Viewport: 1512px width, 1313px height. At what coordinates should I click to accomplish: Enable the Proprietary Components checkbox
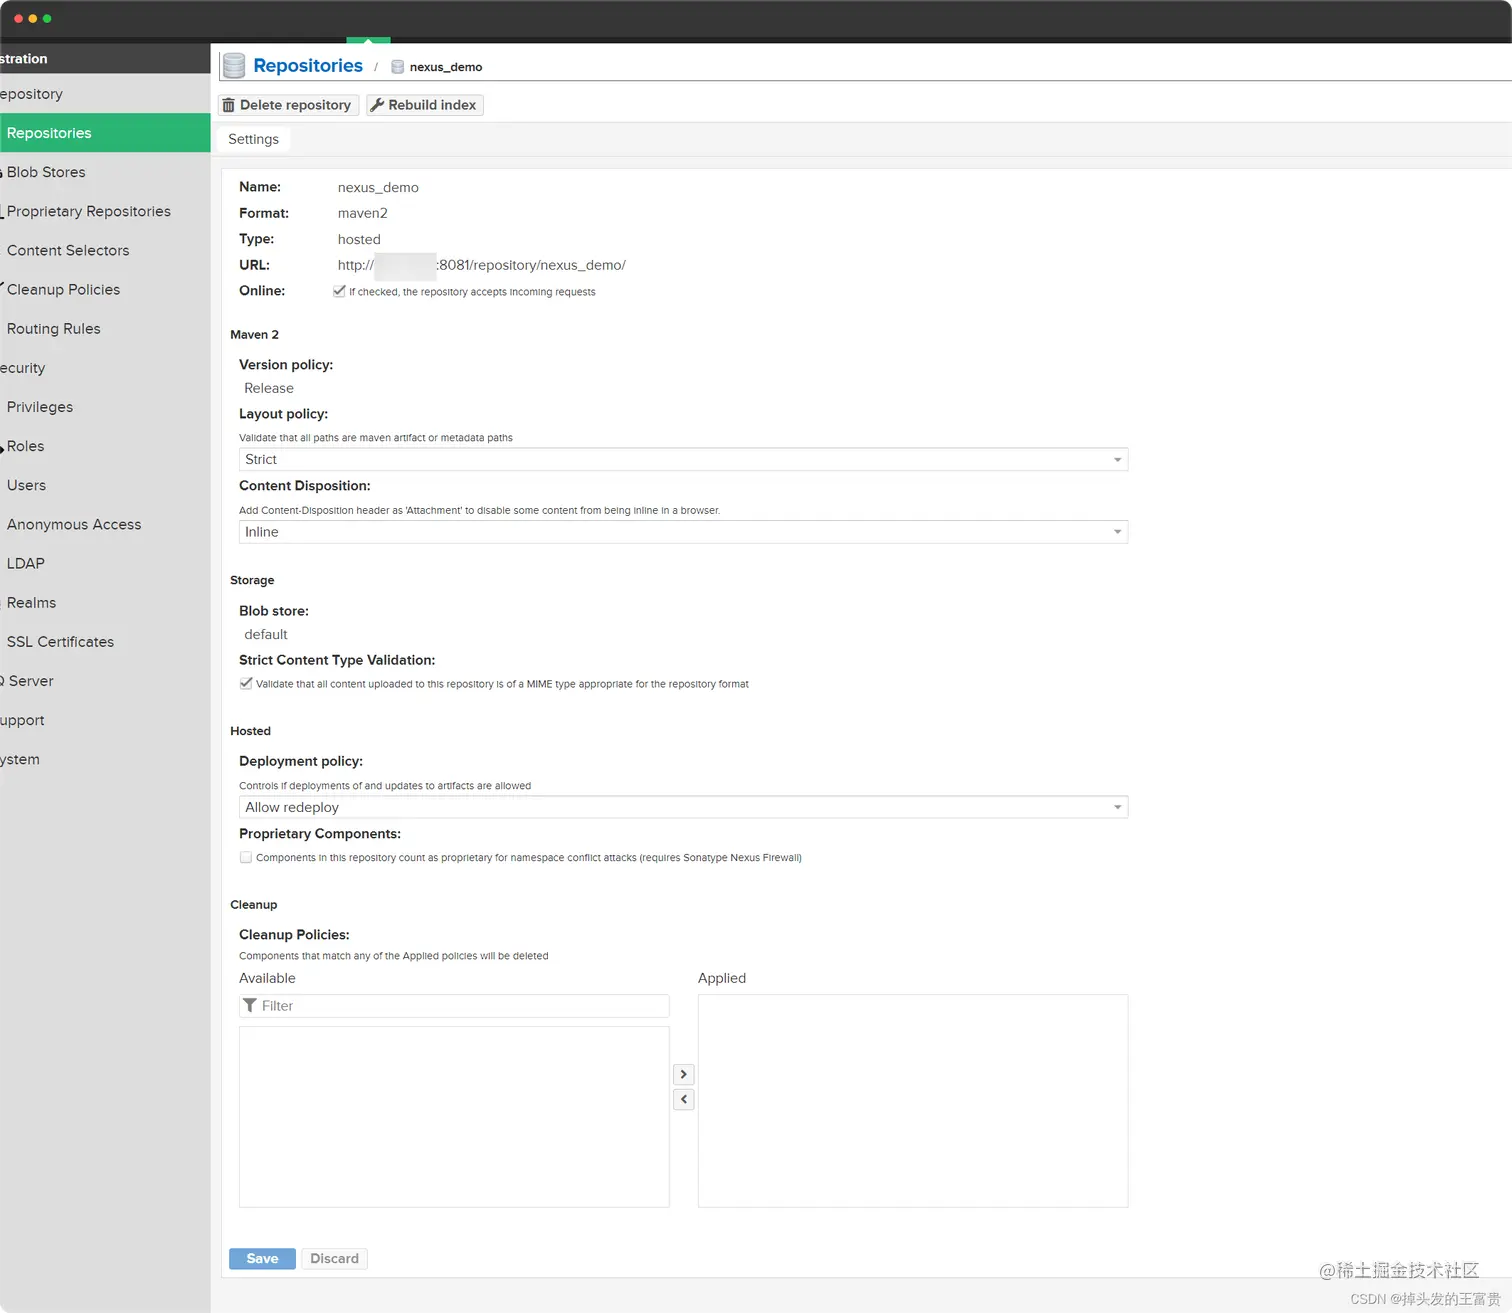pos(246,857)
